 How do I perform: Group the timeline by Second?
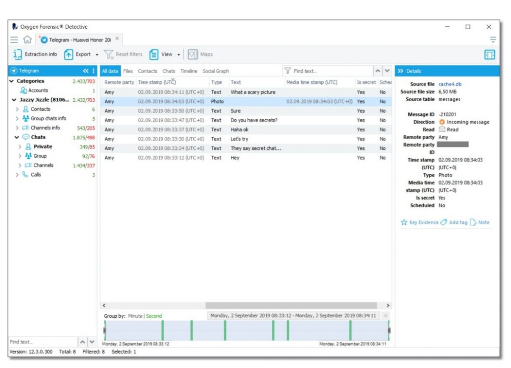coord(154,316)
